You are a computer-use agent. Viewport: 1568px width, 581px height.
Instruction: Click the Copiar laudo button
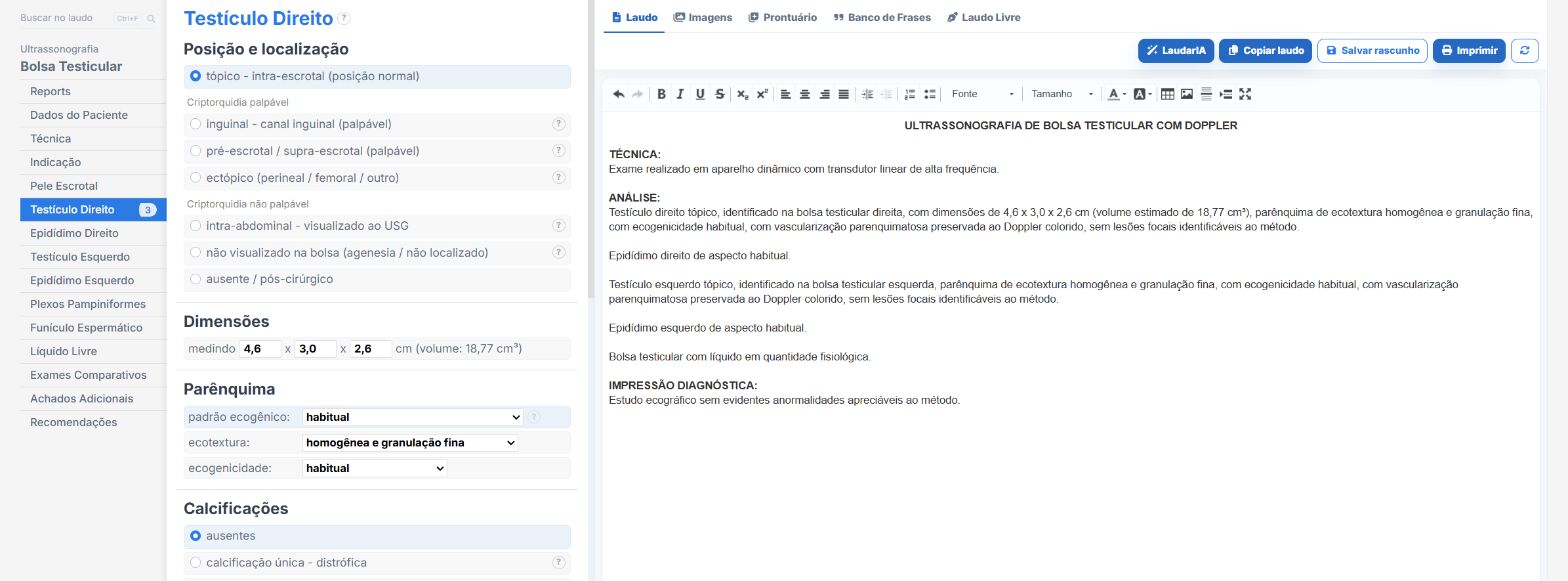[x=1265, y=50]
